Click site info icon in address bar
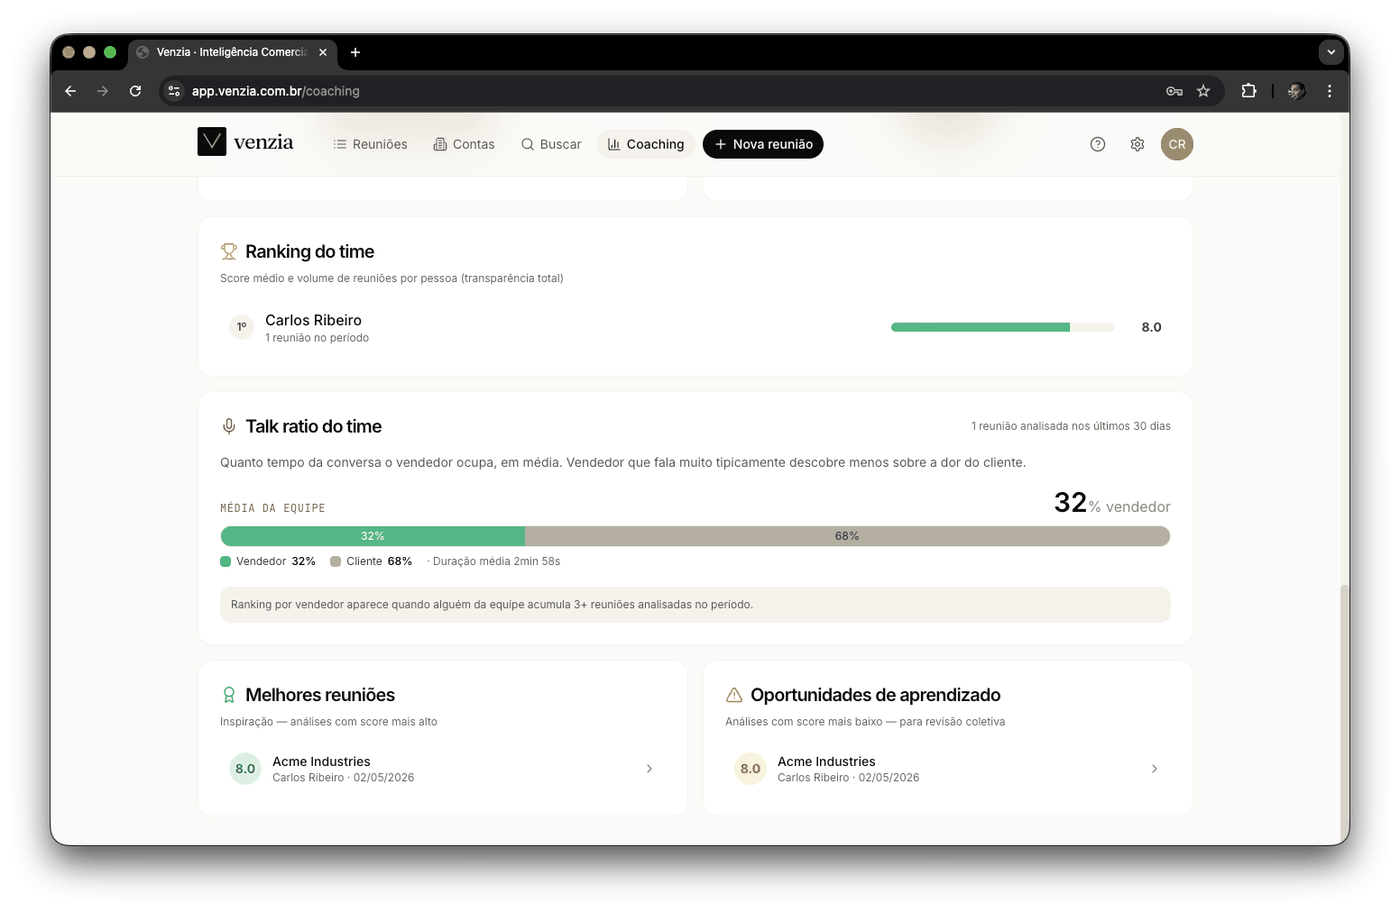 [x=174, y=91]
